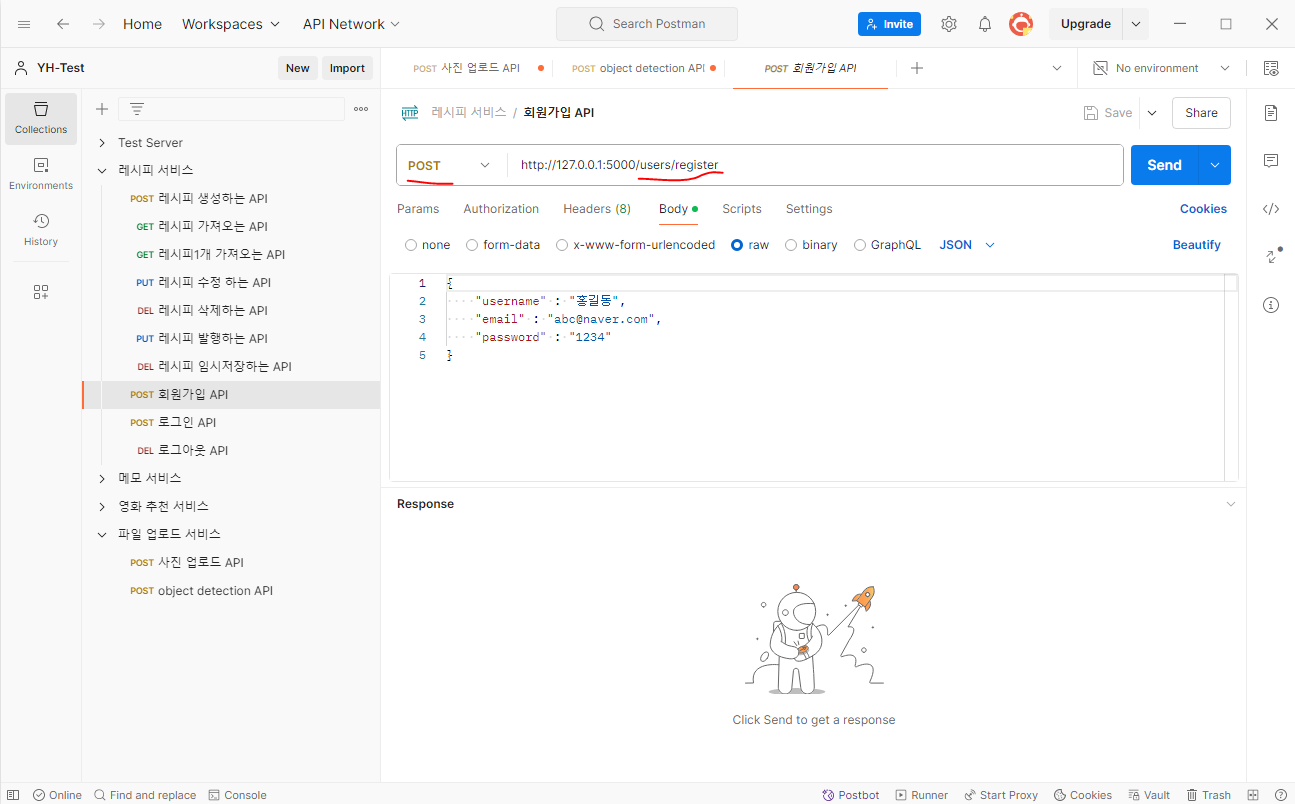Switch to the Settings tab
This screenshot has height=804, width=1295.
(x=809, y=209)
